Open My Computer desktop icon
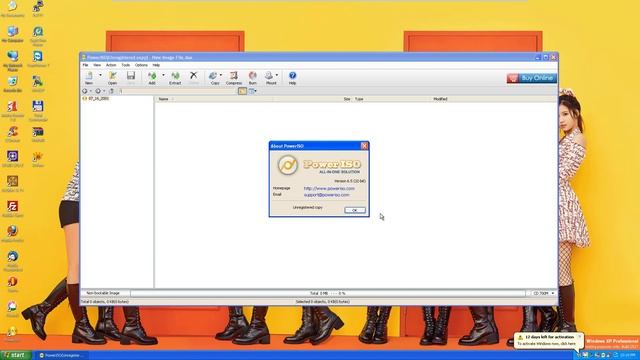The width and height of the screenshot is (640, 360). 13,34
